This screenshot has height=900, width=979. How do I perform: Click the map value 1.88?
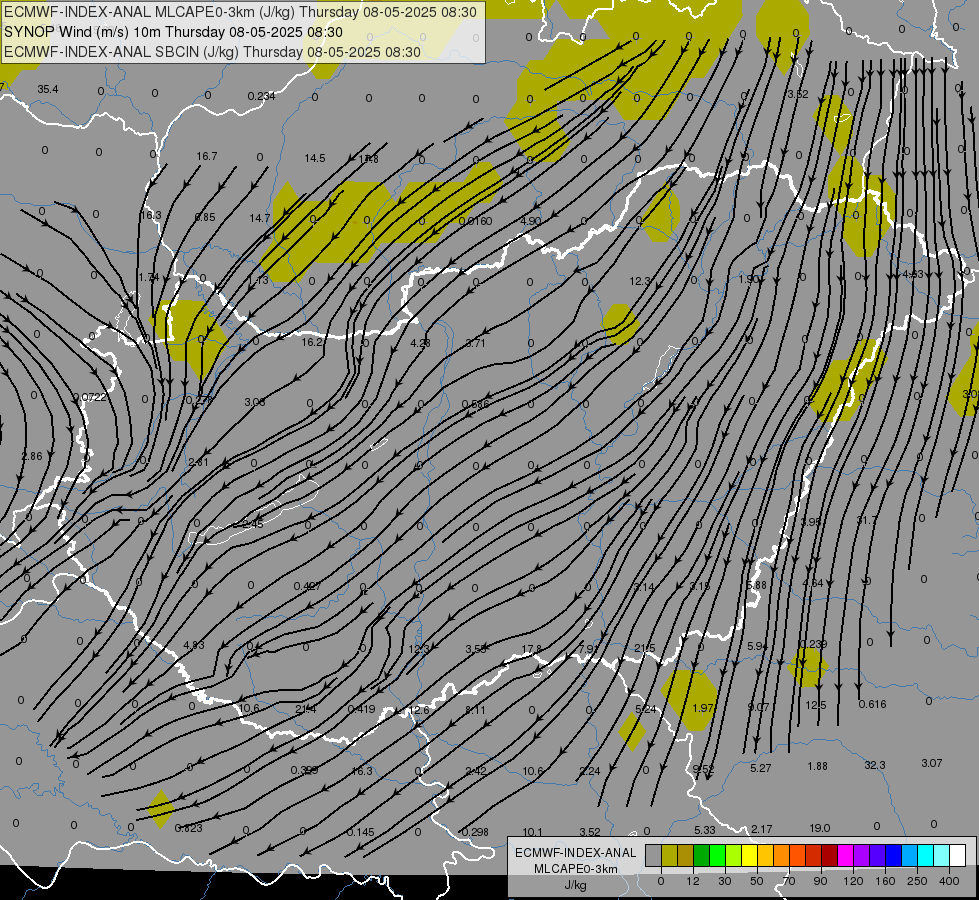click(x=817, y=766)
